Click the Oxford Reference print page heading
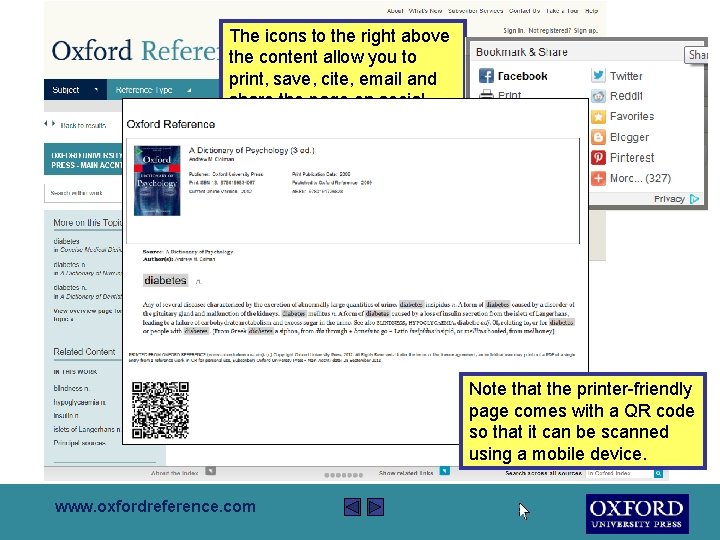Screen dimensions: 720x540 tap(171, 124)
